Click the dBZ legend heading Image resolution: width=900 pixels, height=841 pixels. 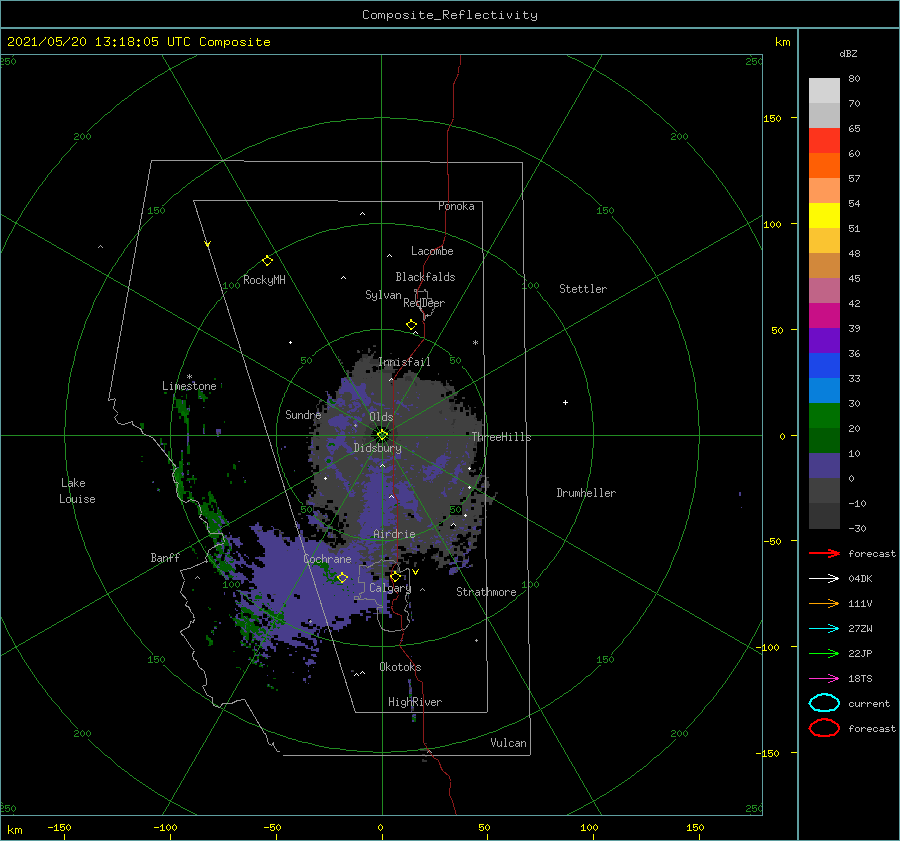pos(848,53)
